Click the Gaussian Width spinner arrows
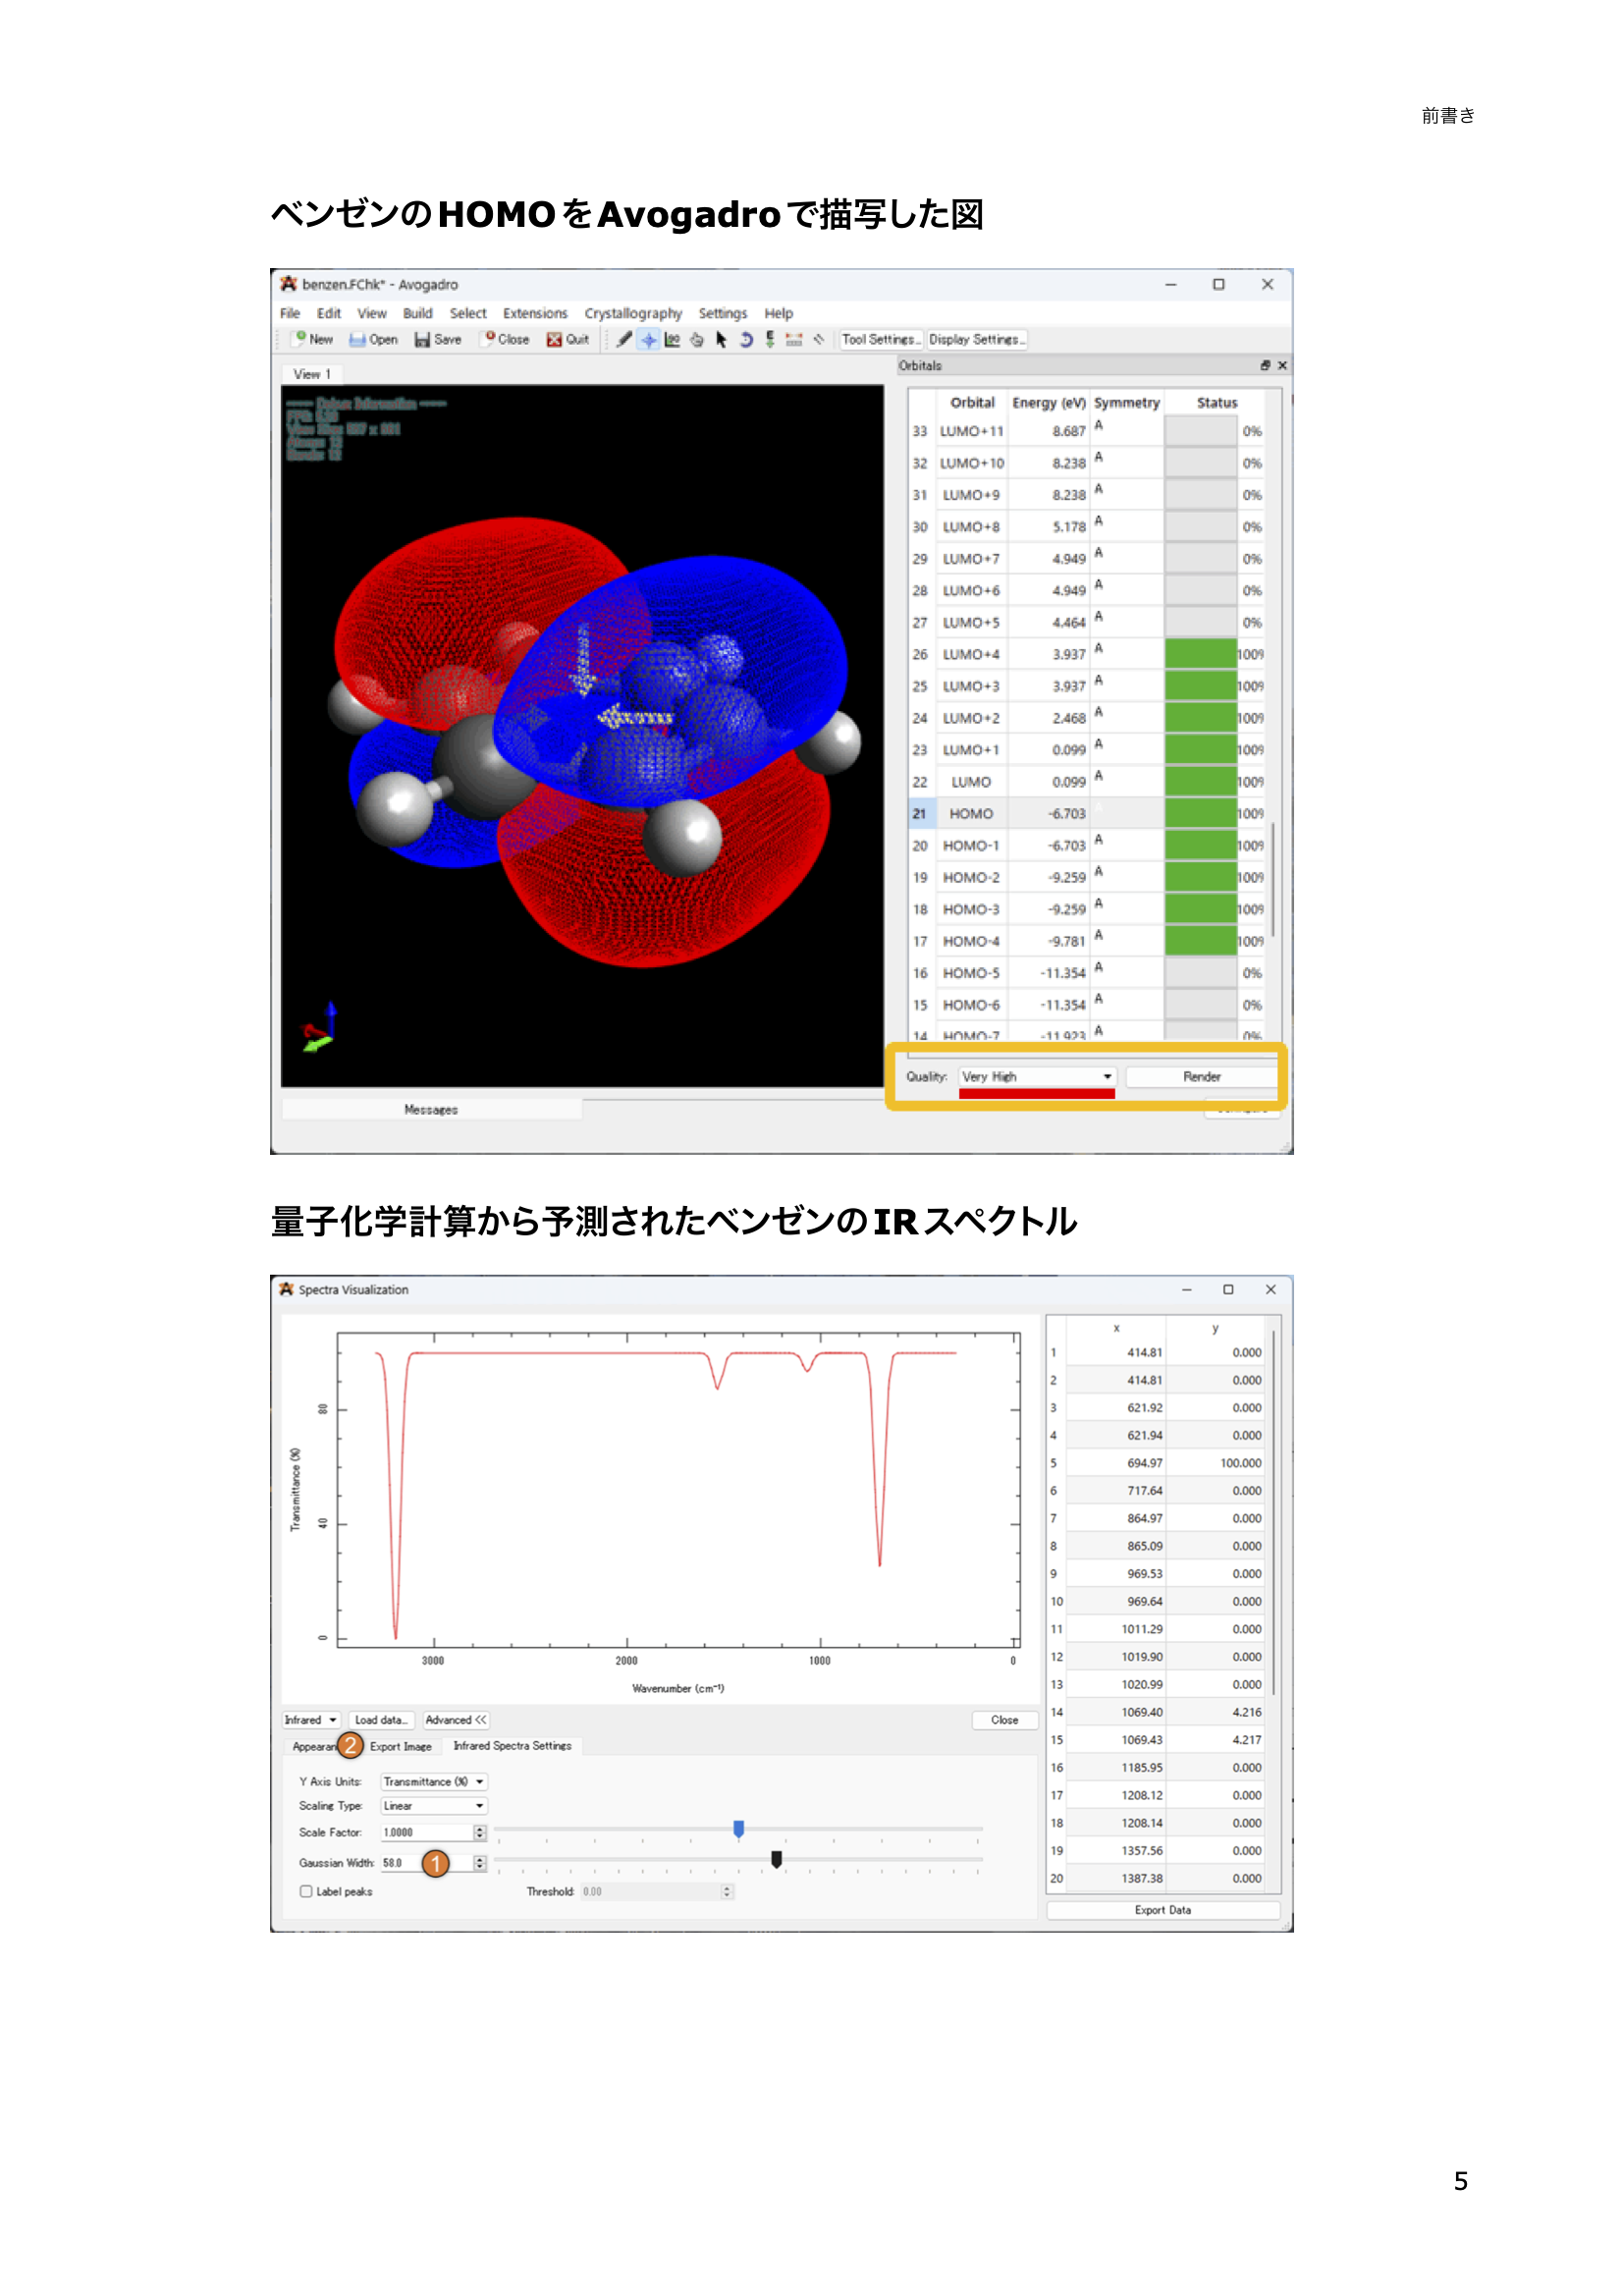Screen dimensions: 1623x2296 click(480, 1863)
